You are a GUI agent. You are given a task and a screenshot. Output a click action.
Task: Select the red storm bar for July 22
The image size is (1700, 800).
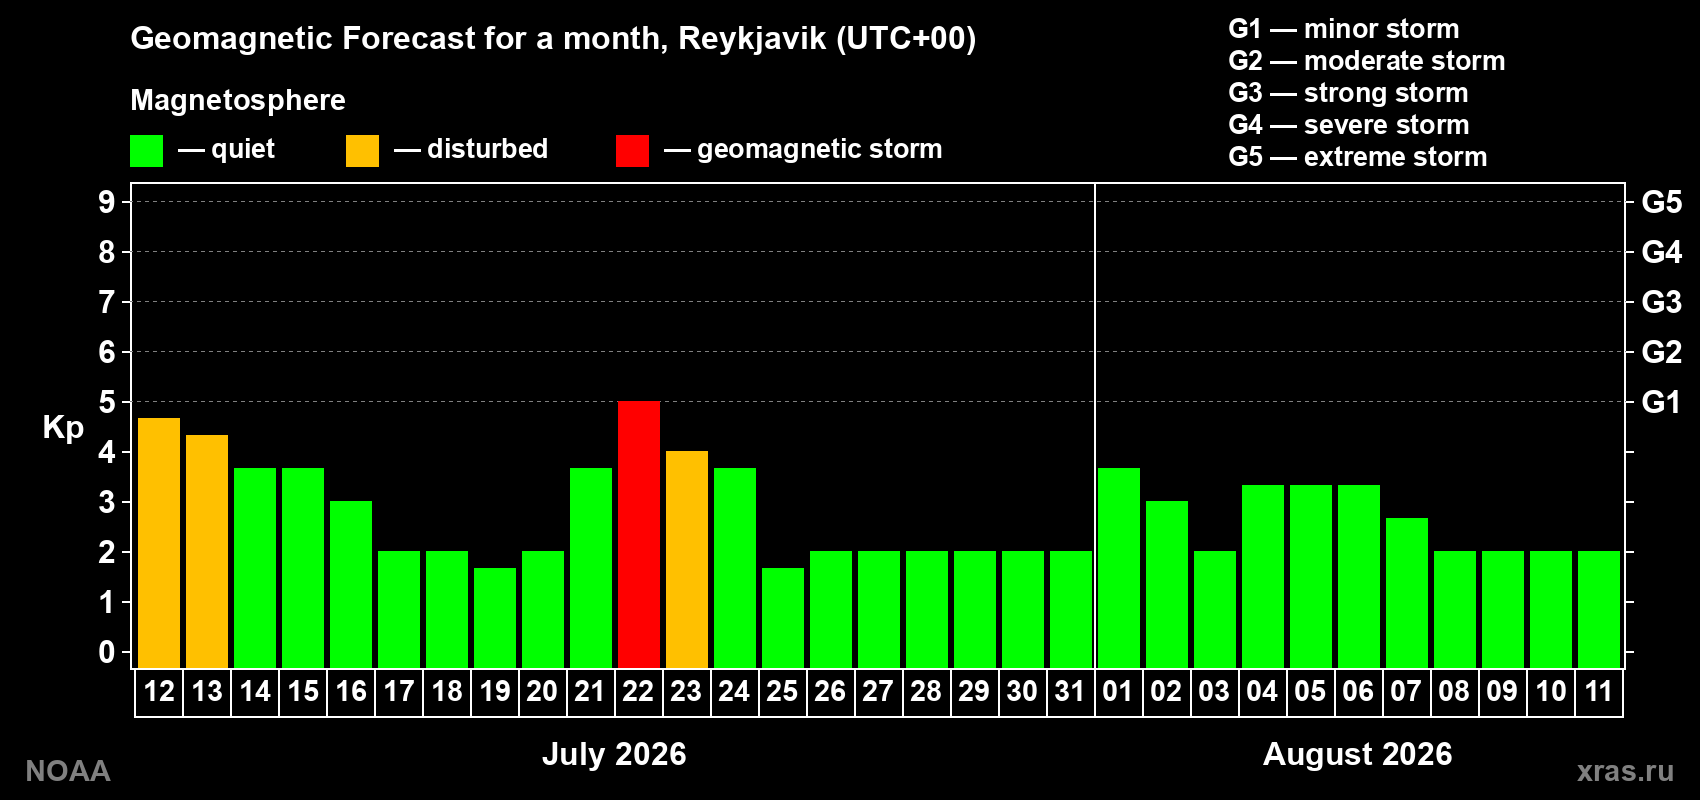[x=639, y=534]
